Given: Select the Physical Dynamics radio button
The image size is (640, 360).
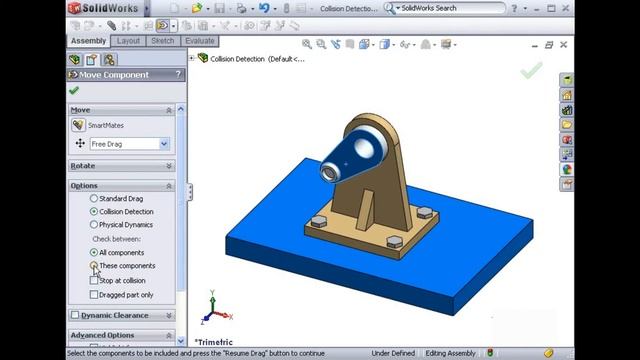Looking at the screenshot, I should (x=94, y=224).
